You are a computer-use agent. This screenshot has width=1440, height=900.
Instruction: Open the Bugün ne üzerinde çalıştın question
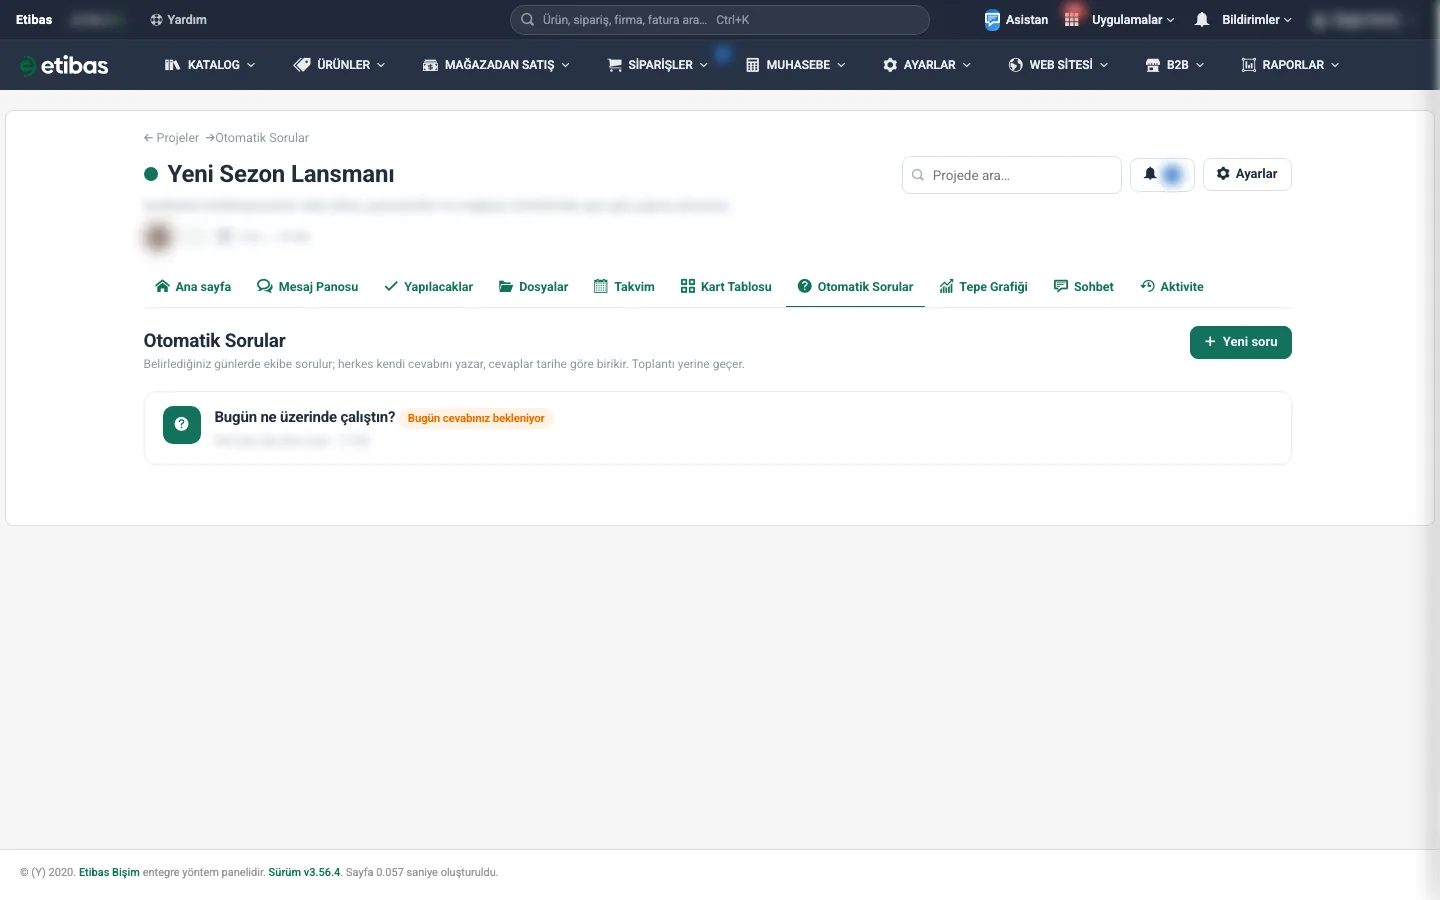click(304, 417)
